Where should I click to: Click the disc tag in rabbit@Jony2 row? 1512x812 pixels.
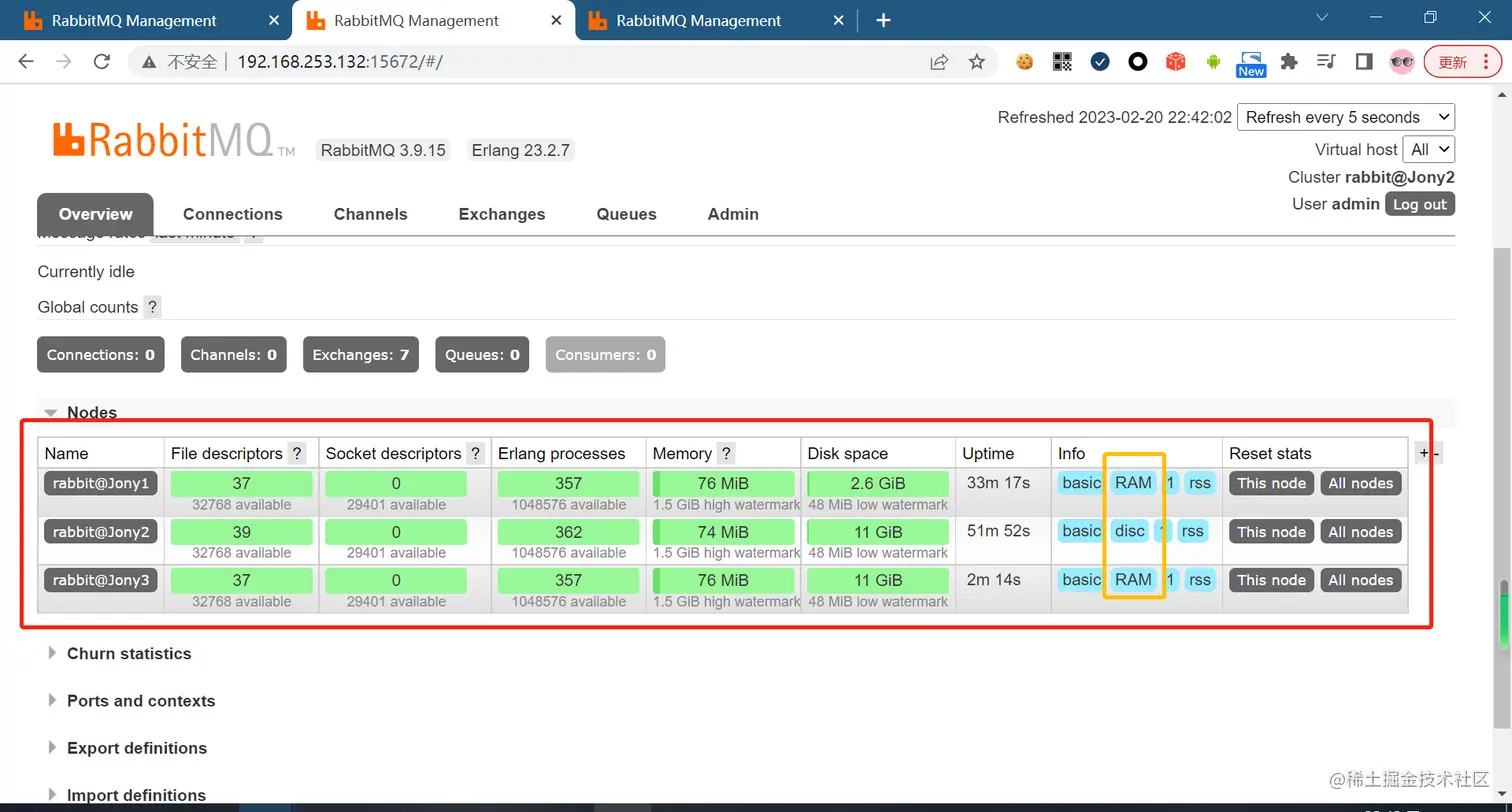click(1130, 531)
